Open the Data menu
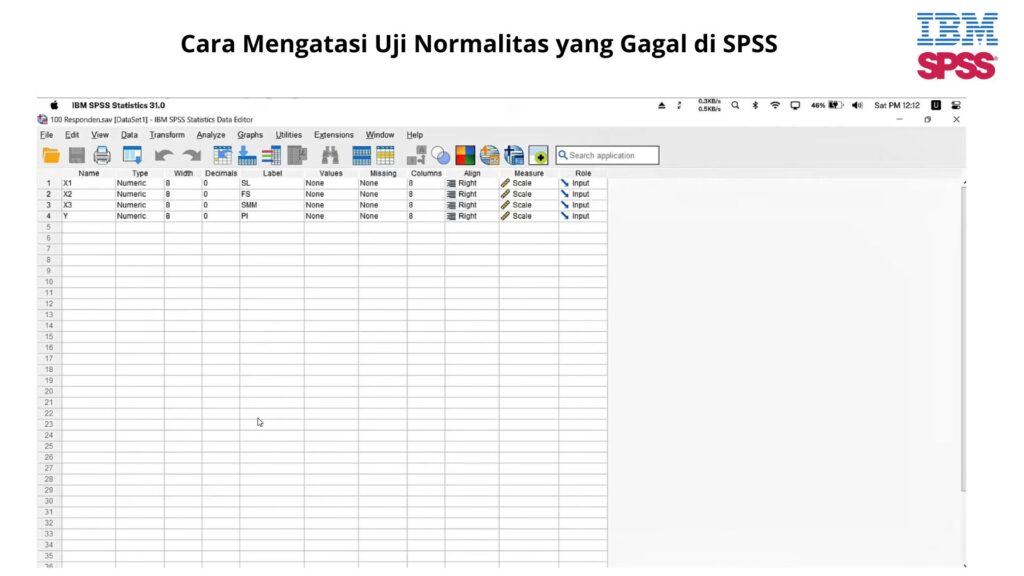Screen dimensions: 1024x576 (129, 135)
